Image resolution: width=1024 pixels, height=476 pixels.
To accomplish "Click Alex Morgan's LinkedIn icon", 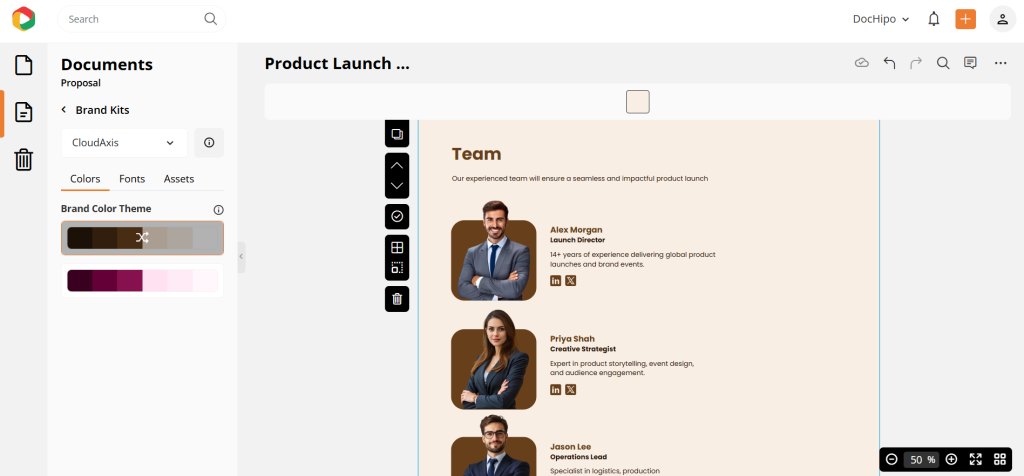I will [x=556, y=281].
